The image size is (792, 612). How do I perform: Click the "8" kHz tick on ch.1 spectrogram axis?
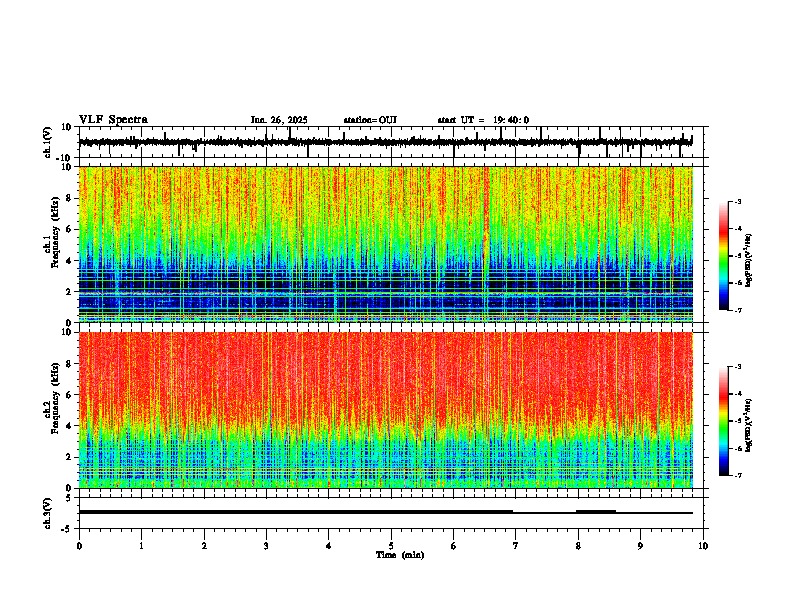tap(70, 198)
